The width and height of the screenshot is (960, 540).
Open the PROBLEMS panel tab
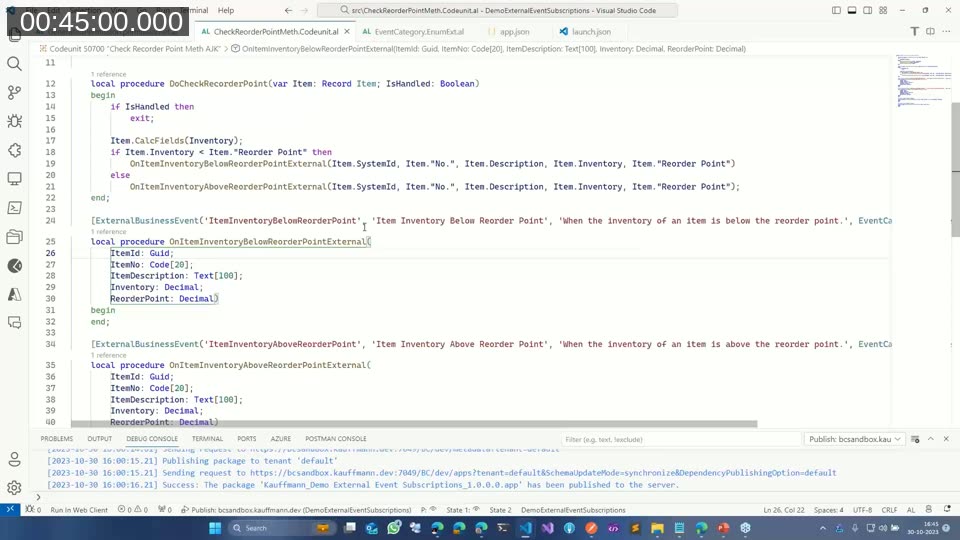coord(56,439)
